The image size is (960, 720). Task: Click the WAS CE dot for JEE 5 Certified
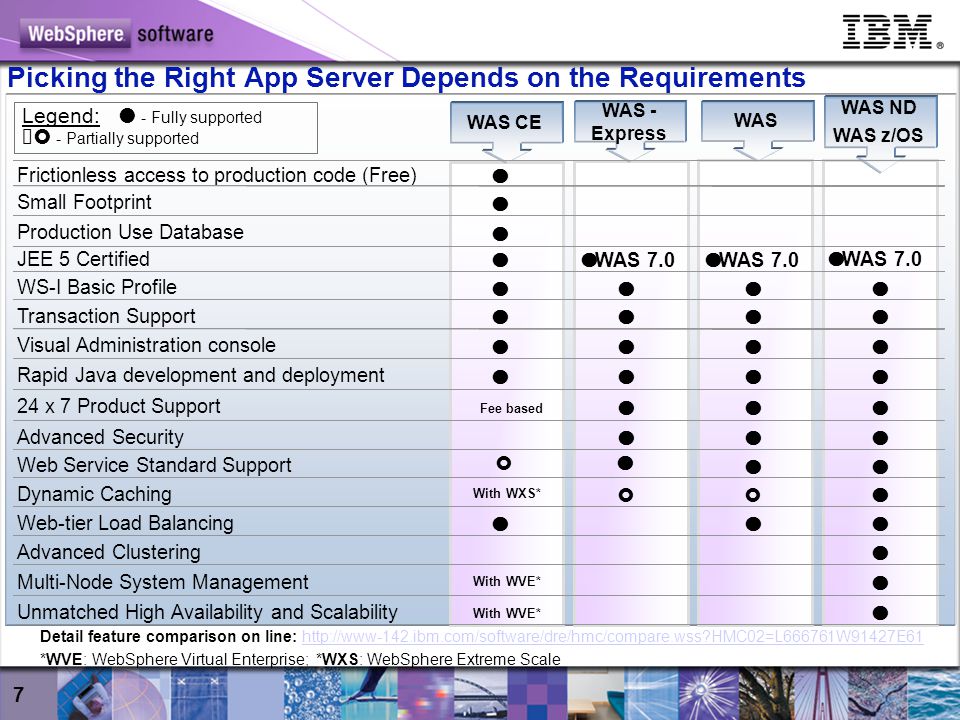pos(500,260)
